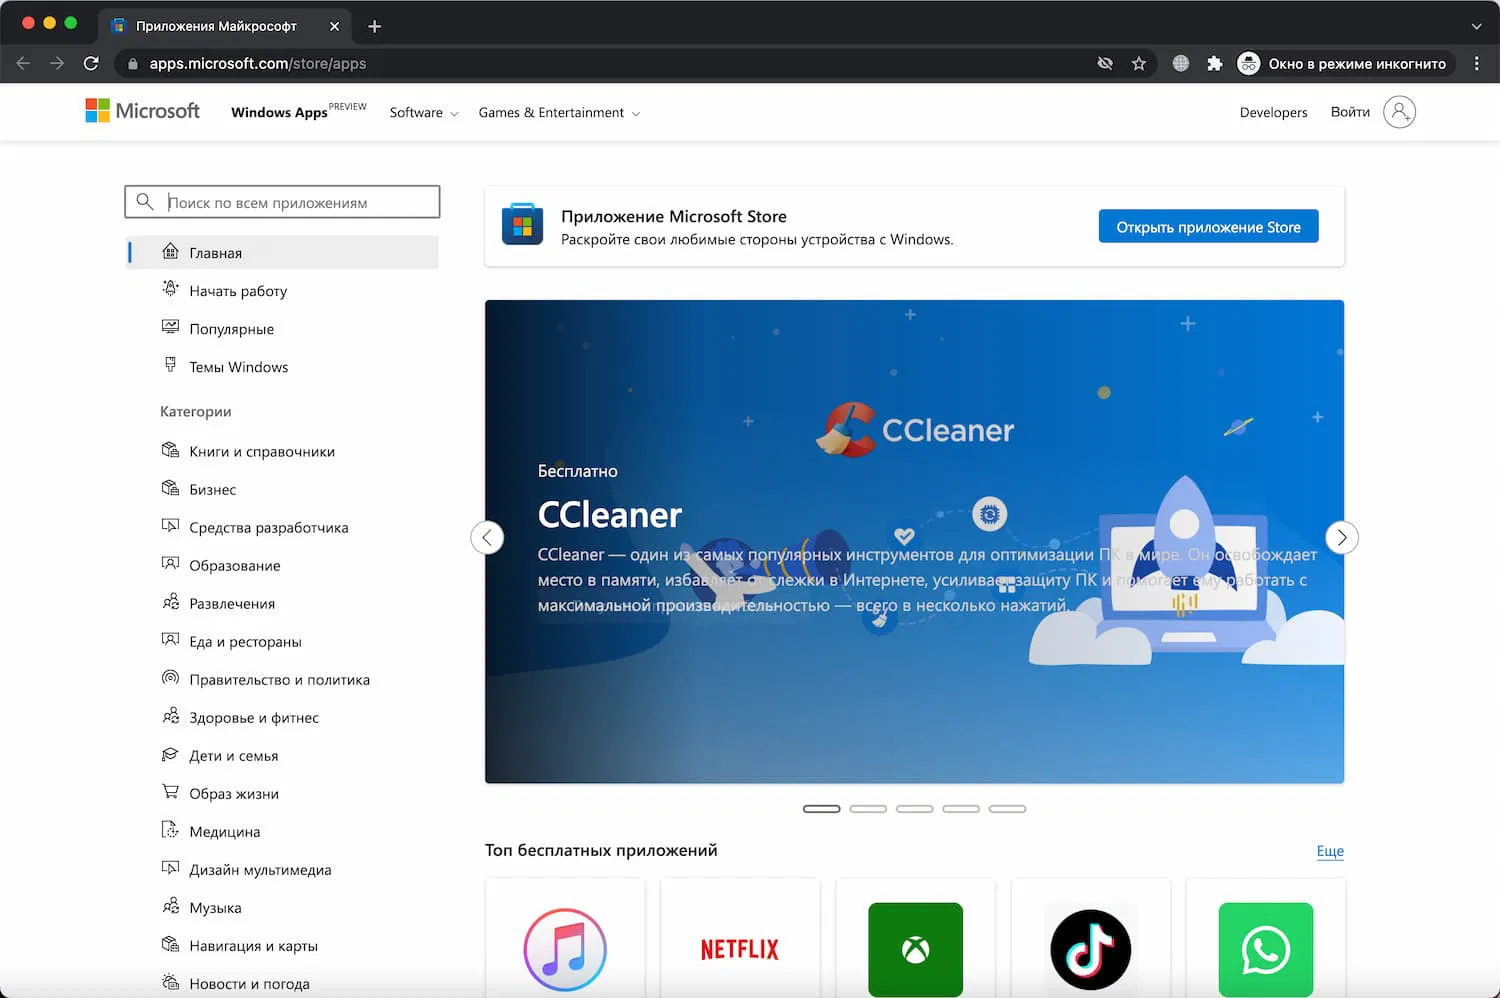
Task: Click the Microsoft logo
Action: pos(143,111)
